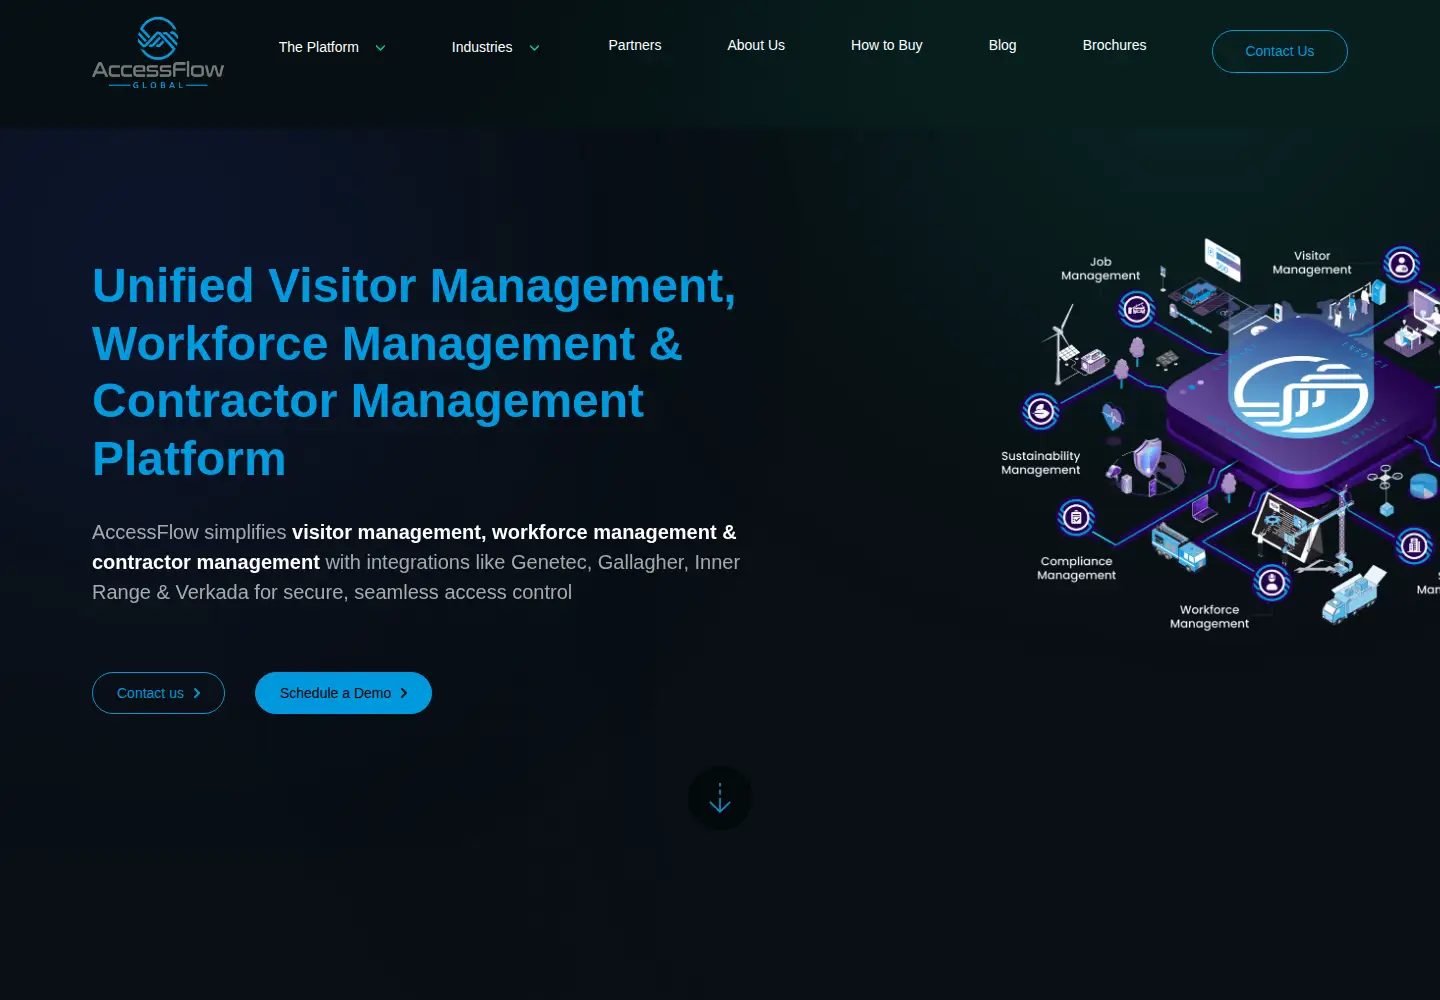The height and width of the screenshot is (1000, 1440).
Task: Click the central AccessFlow emblem in the diagram
Action: [1300, 395]
